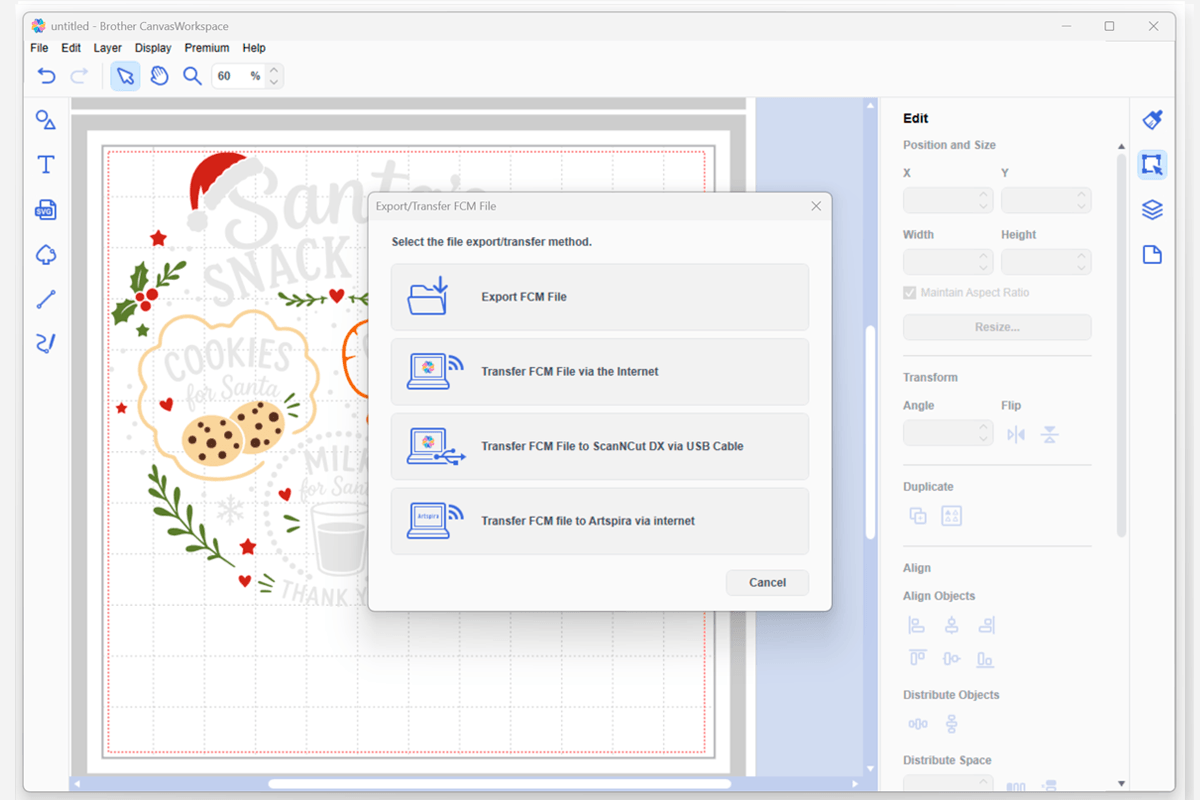1200x800 pixels.
Task: Click the Width value stepper
Action: (984, 262)
